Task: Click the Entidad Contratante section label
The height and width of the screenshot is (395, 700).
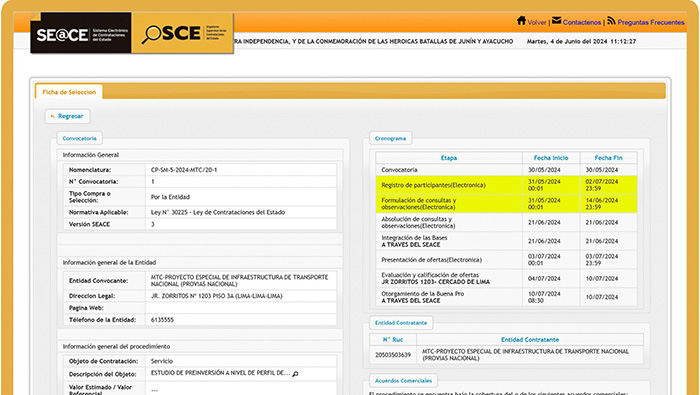Action: point(401,323)
